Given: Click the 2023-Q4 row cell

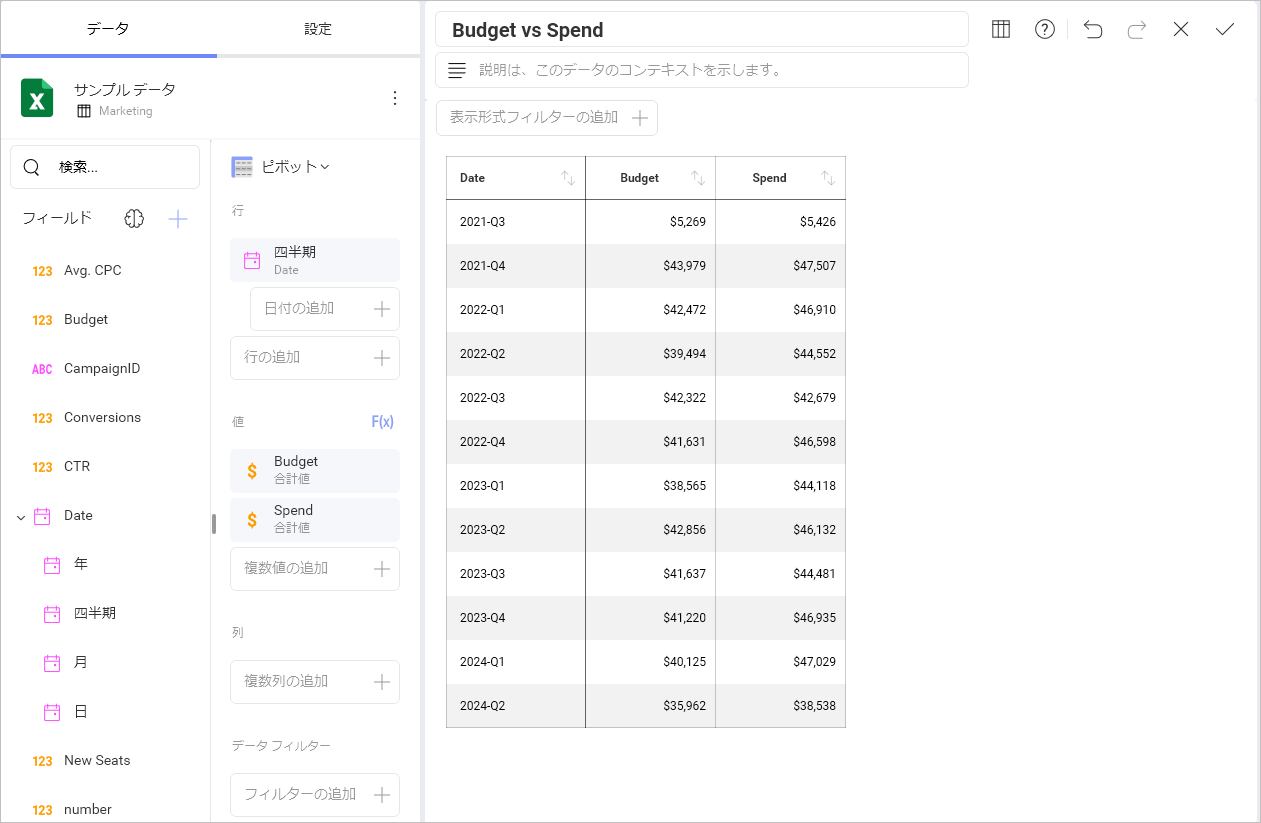Looking at the screenshot, I should tap(516, 618).
